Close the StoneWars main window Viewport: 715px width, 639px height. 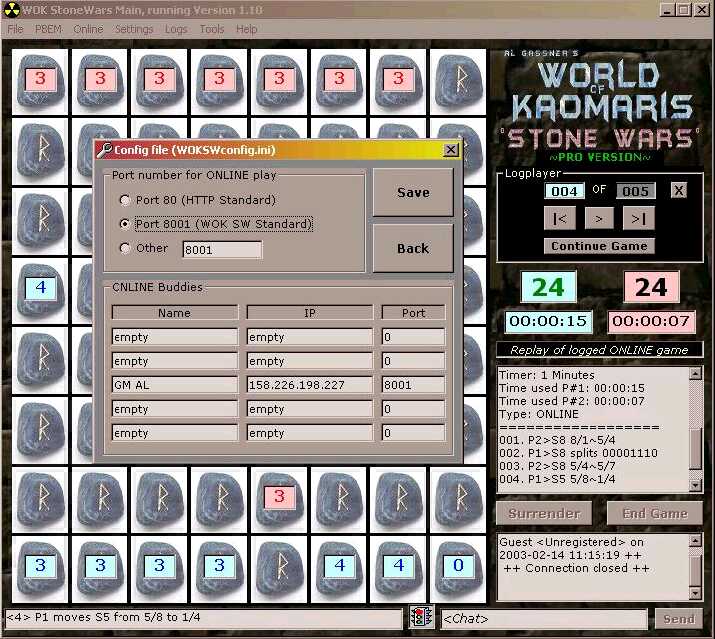click(x=701, y=10)
